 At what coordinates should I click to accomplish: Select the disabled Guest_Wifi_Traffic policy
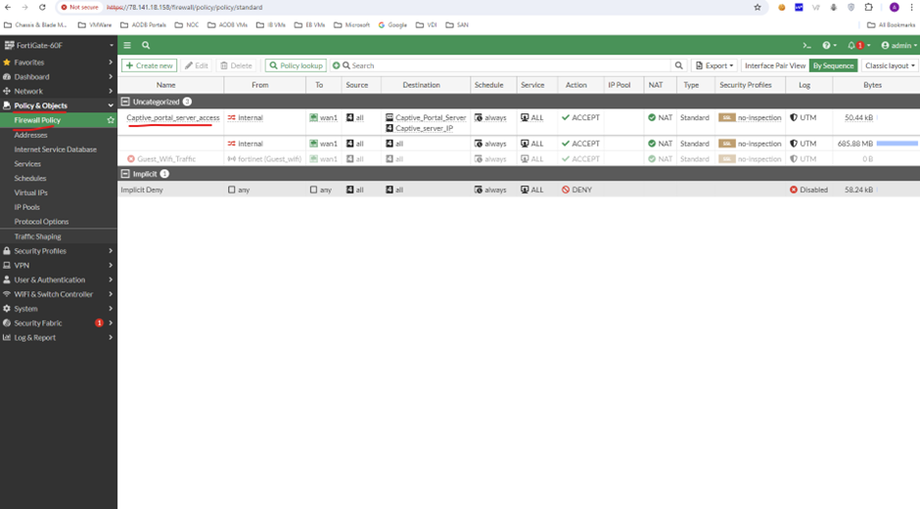click(166, 159)
